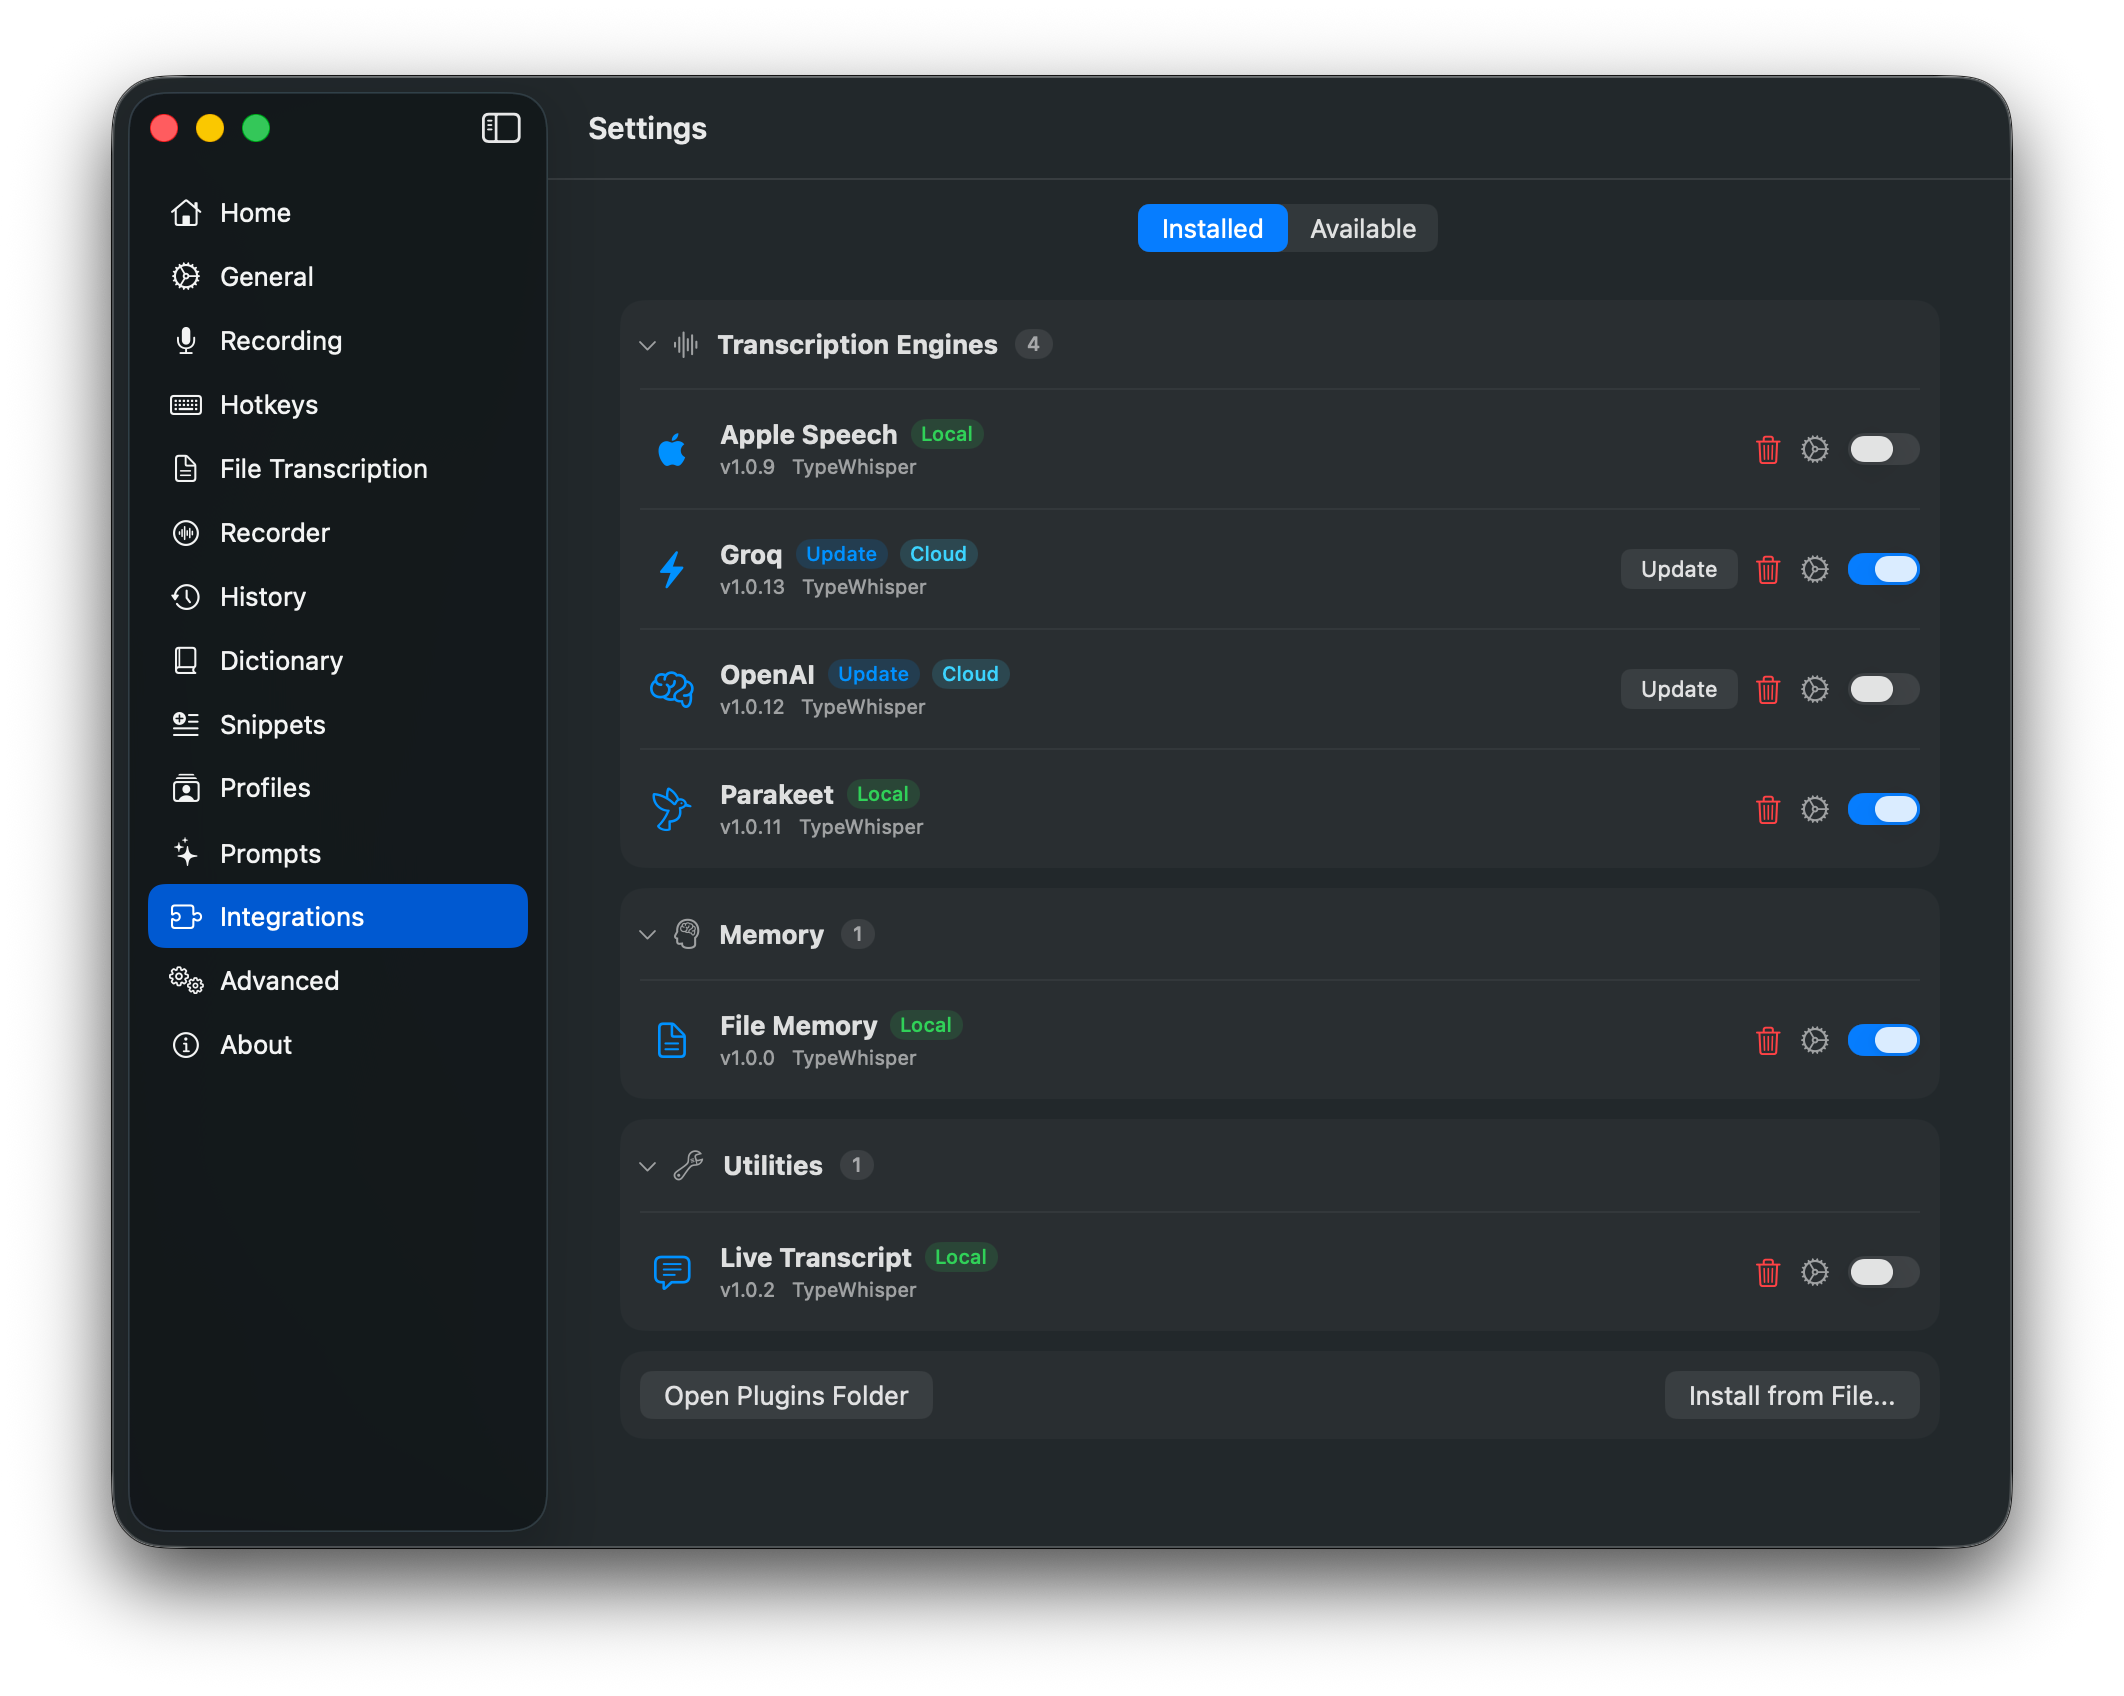Click the Apple Speech engine icon
The width and height of the screenshot is (2124, 1696).
pos(672,449)
